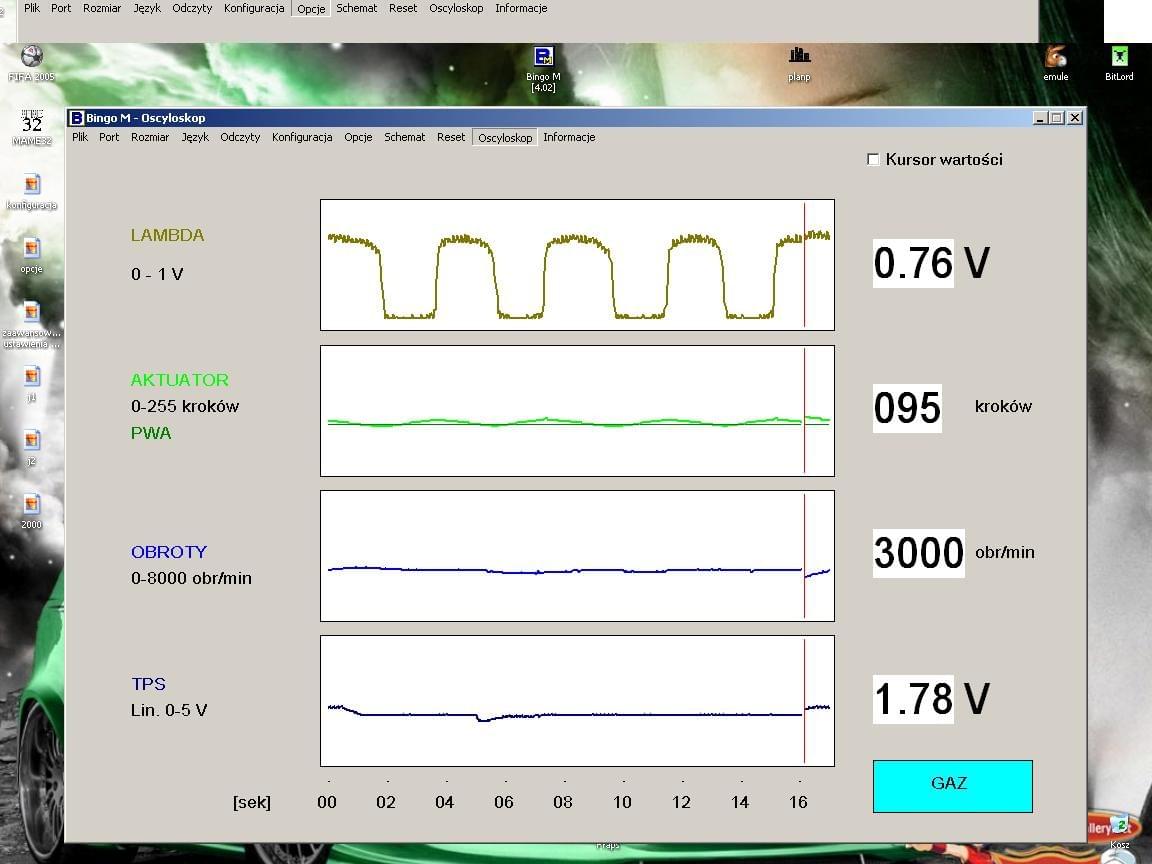The image size is (1152, 864).
Task: Click the Bingo M window system icon
Action: coord(77,118)
